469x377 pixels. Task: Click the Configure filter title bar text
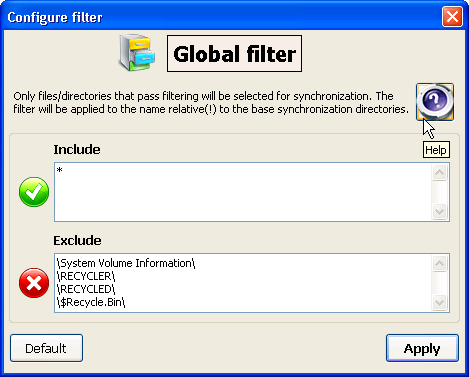[55, 17]
